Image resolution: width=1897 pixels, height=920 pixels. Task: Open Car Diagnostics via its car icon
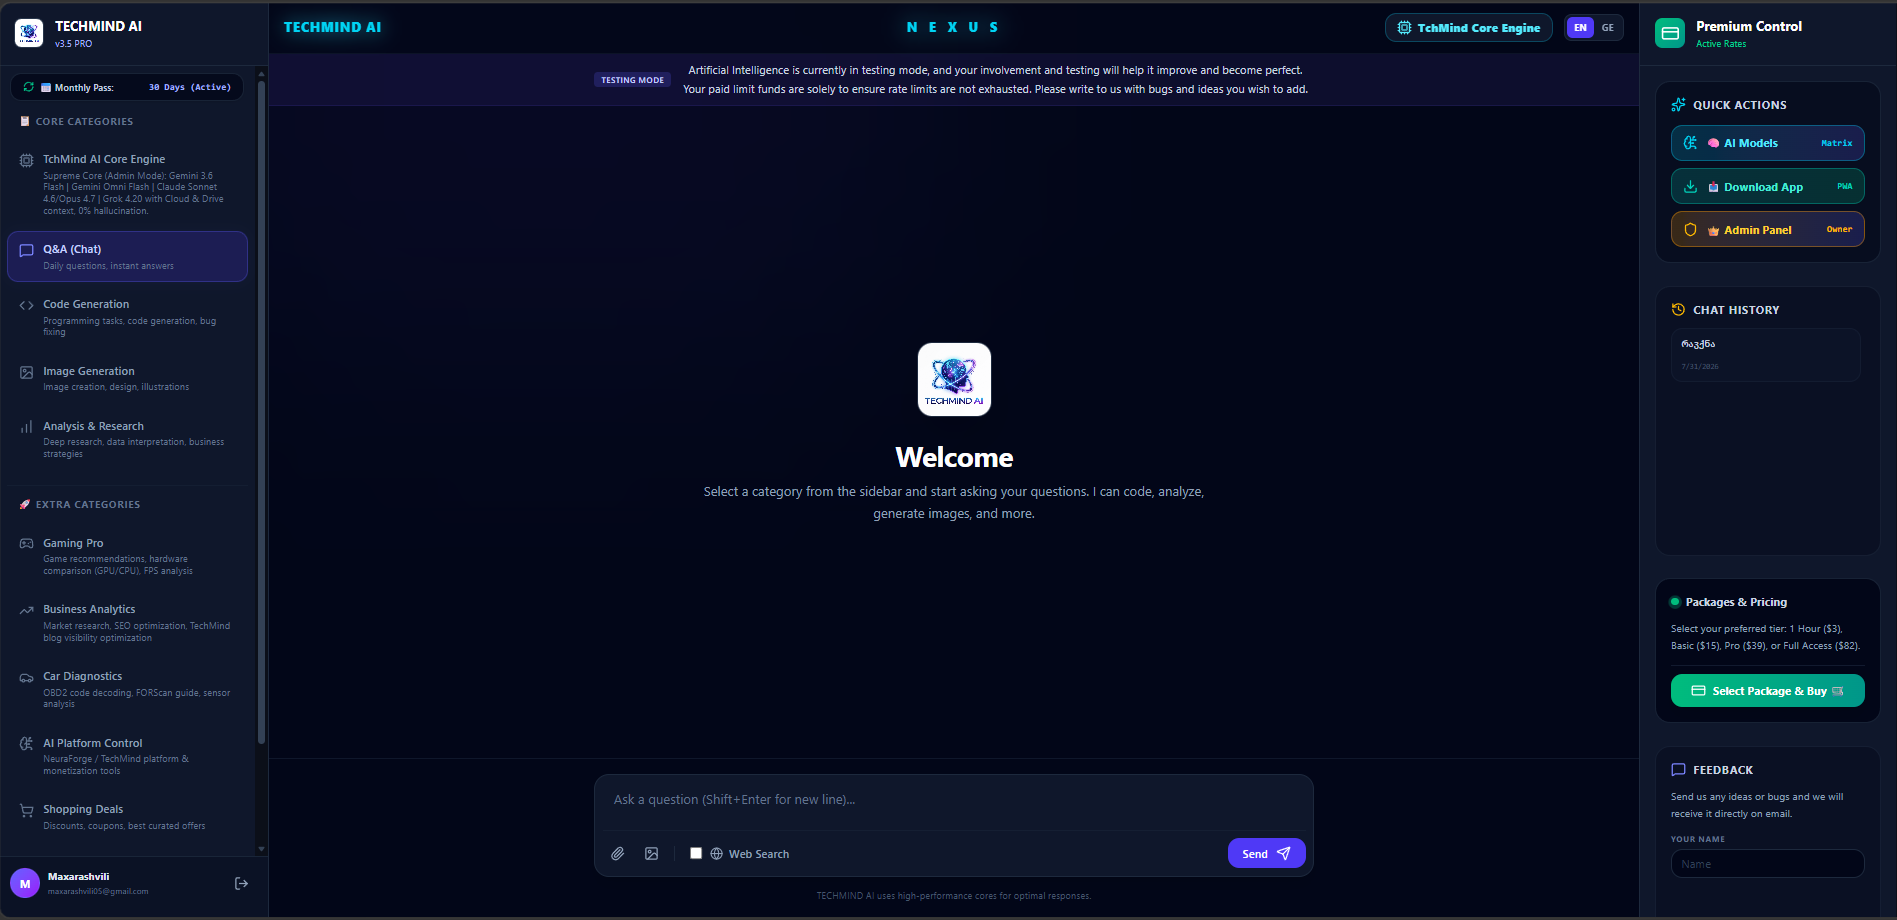27,677
